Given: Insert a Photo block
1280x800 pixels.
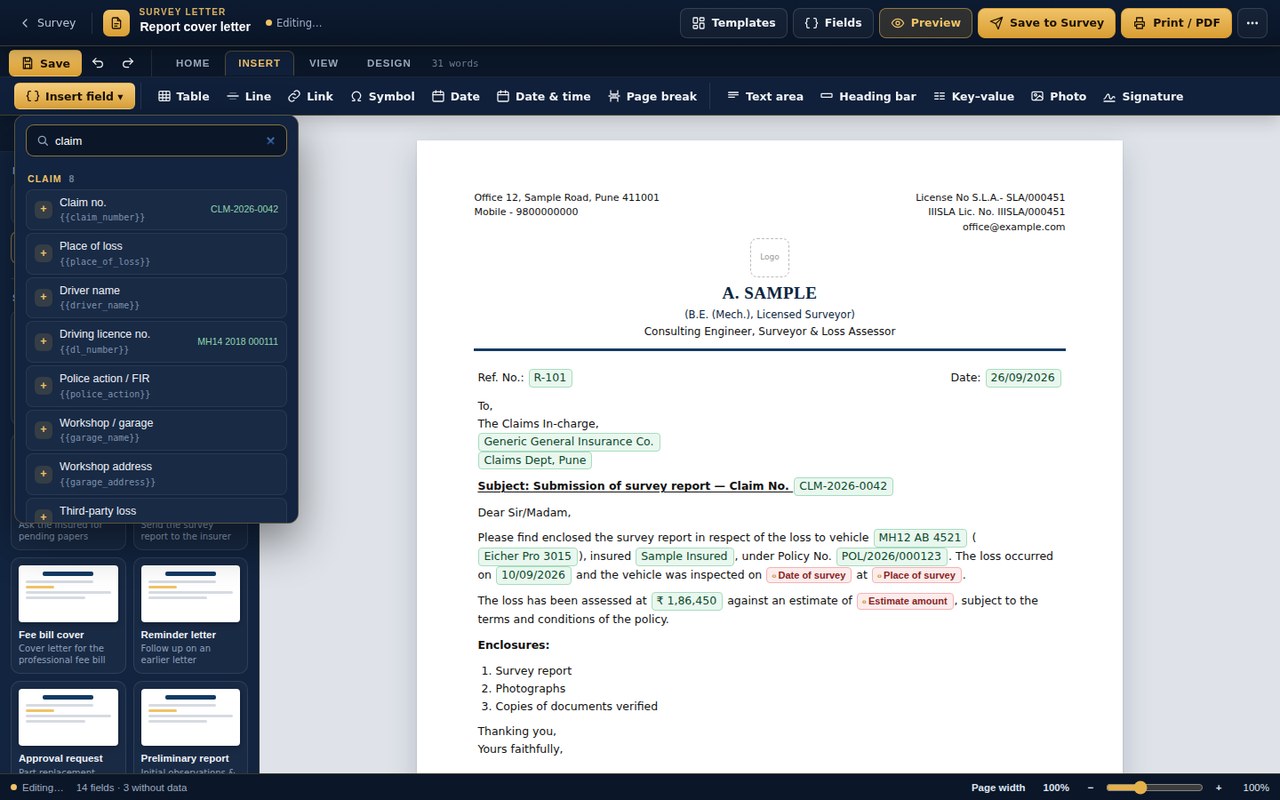Looking at the screenshot, I should 1059,96.
